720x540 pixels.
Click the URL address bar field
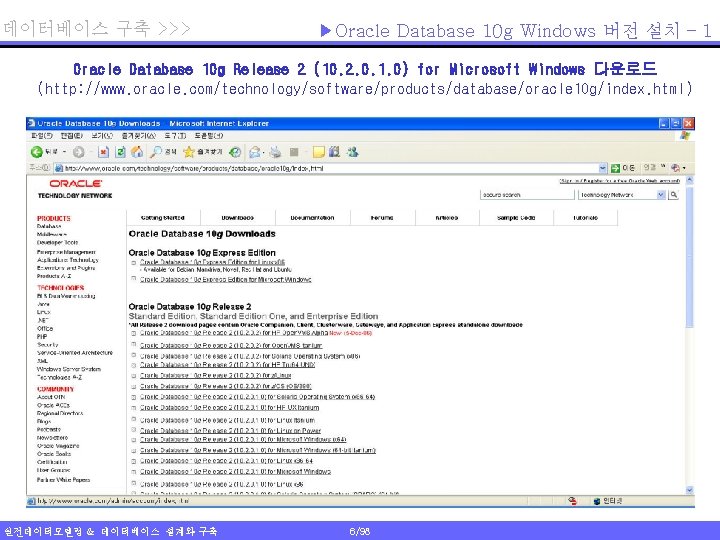tap(331, 169)
